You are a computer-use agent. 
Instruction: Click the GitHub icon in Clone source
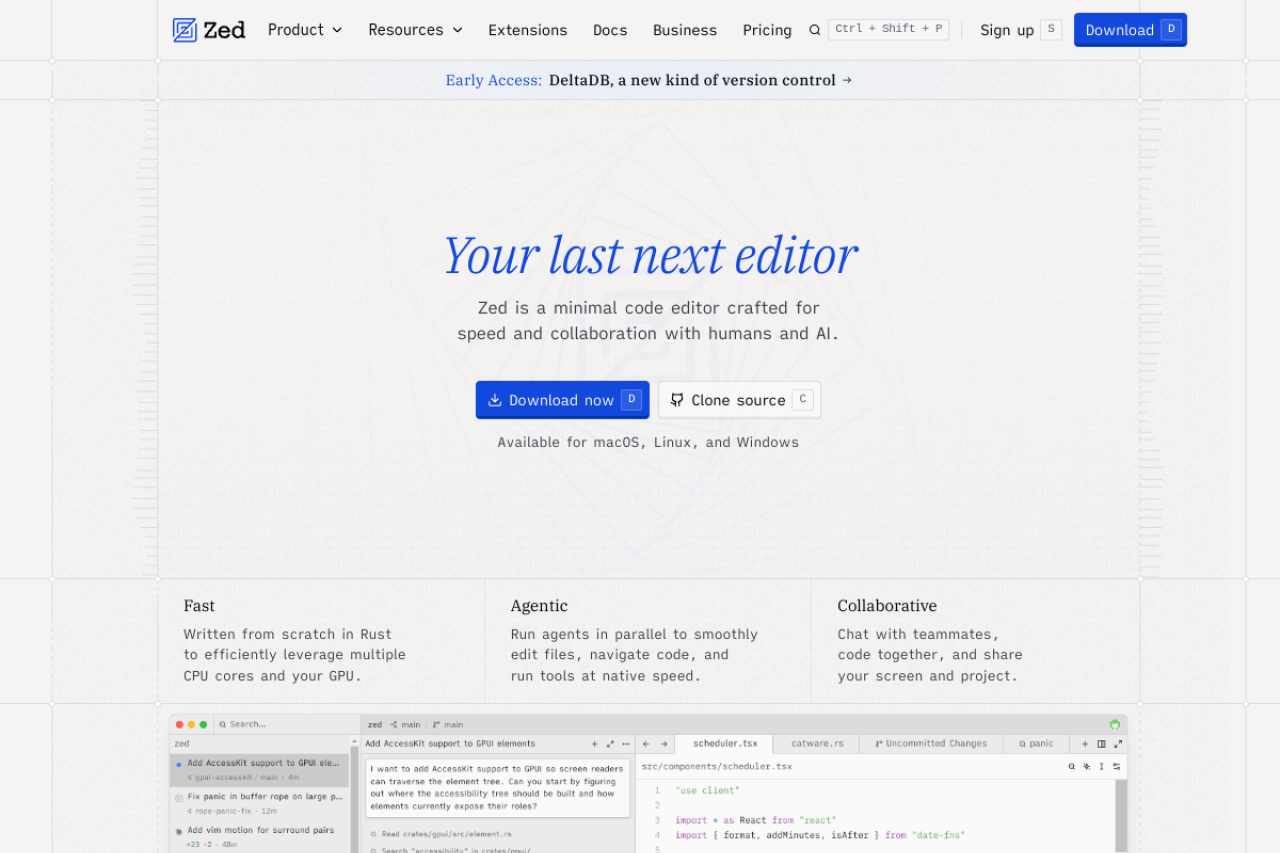[677, 400]
